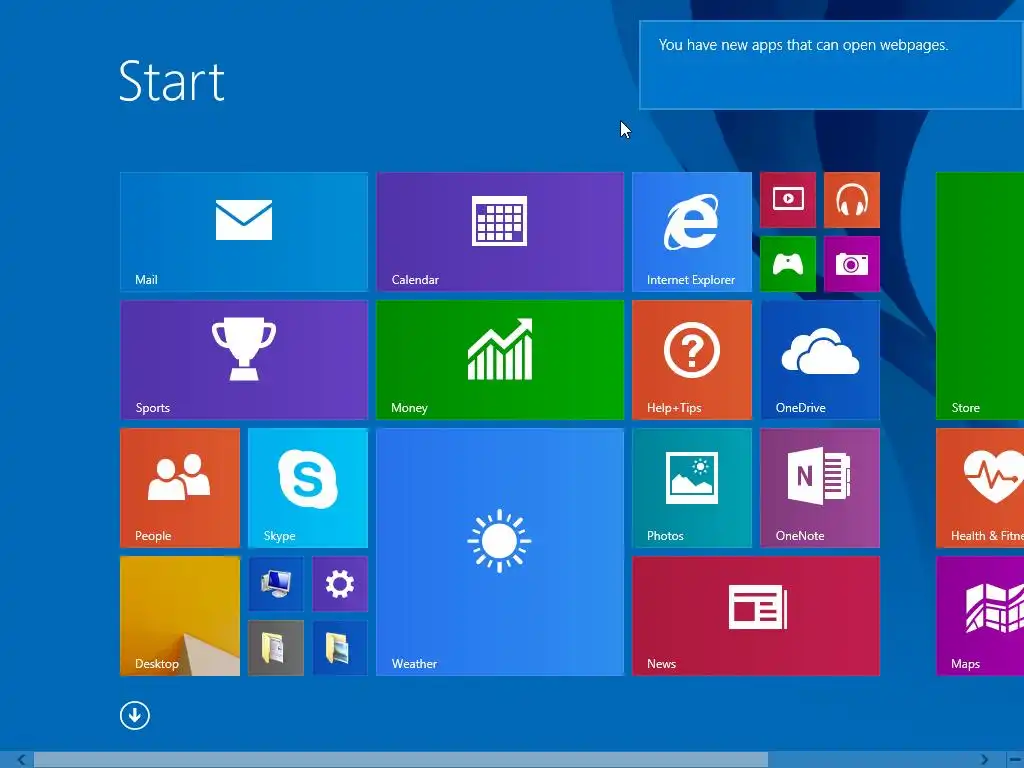The width and height of the screenshot is (1024, 768).
Task: Open the Pictures folder tile
Action: (x=340, y=648)
